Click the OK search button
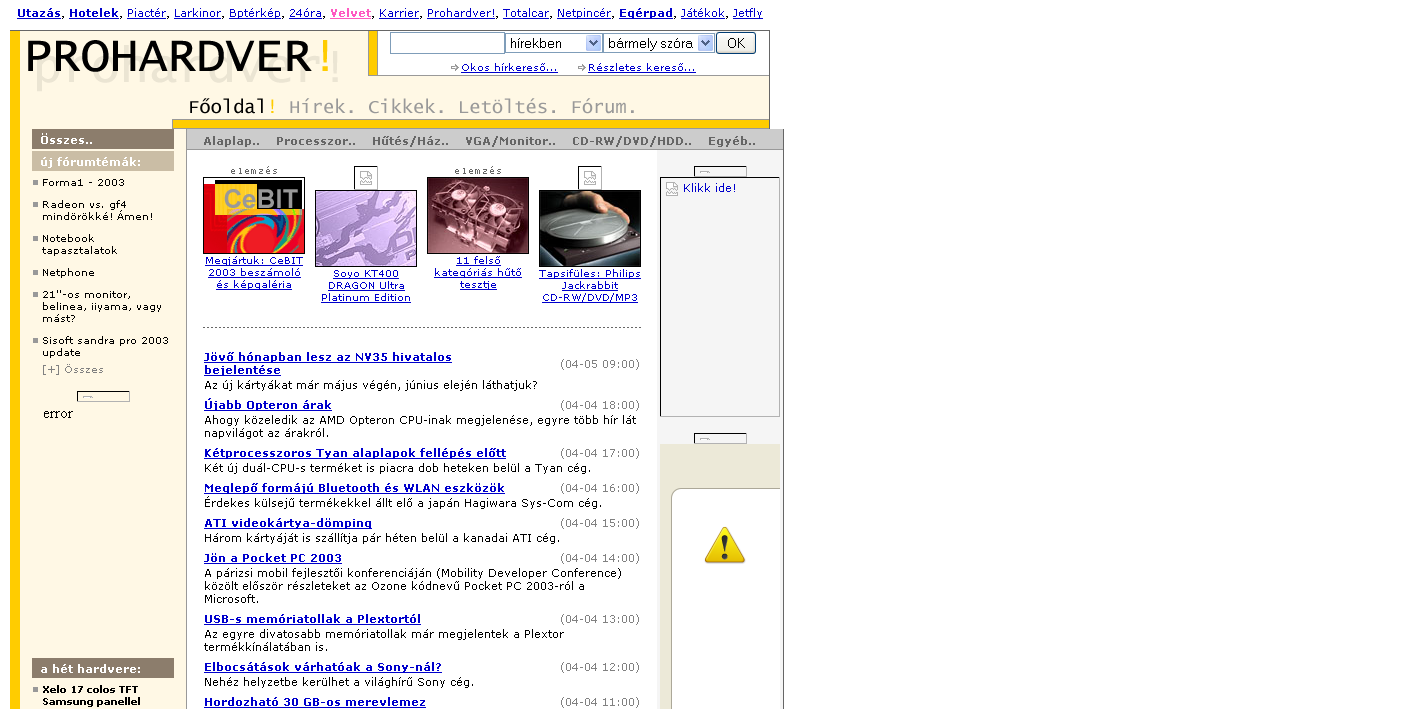The width and height of the screenshot is (1423, 709). point(736,43)
